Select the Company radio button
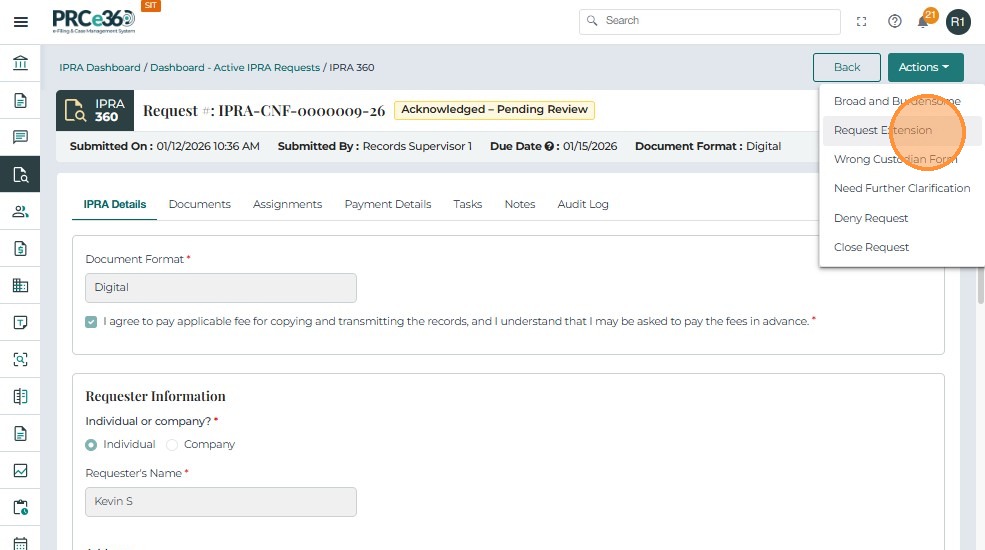The width and height of the screenshot is (985, 550). tap(171, 445)
